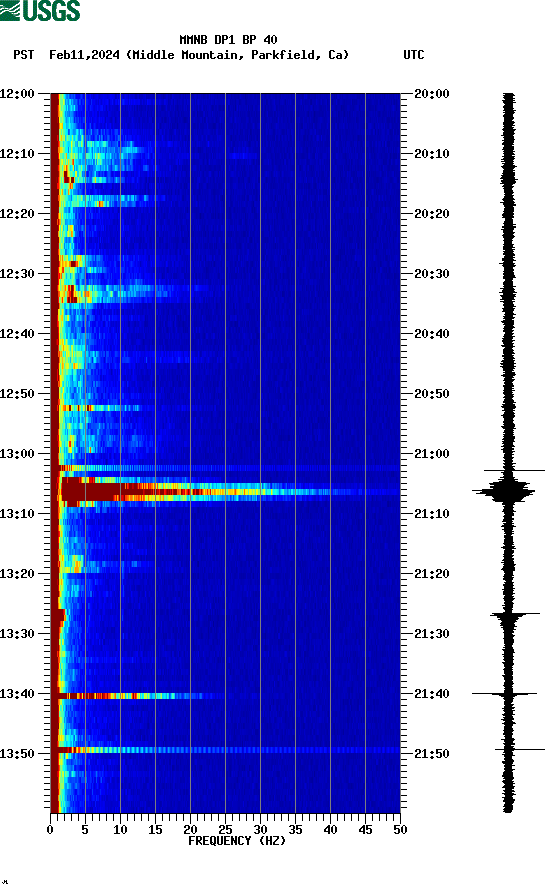
Task: Click the 13:10 PST time label
Action: point(17,514)
